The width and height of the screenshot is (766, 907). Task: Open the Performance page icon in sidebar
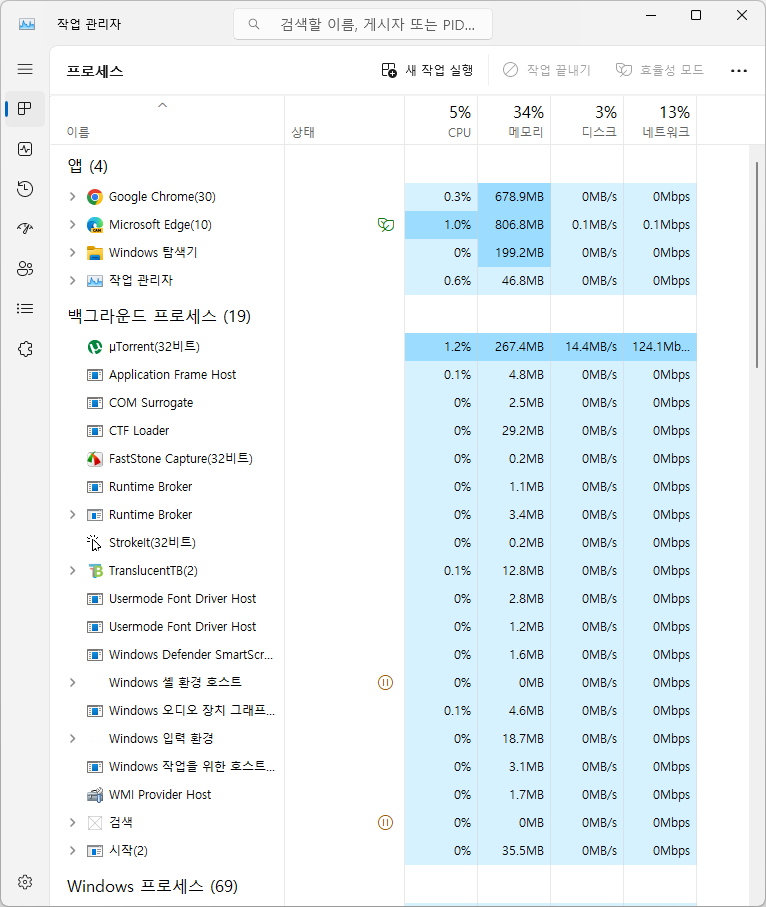(25, 149)
